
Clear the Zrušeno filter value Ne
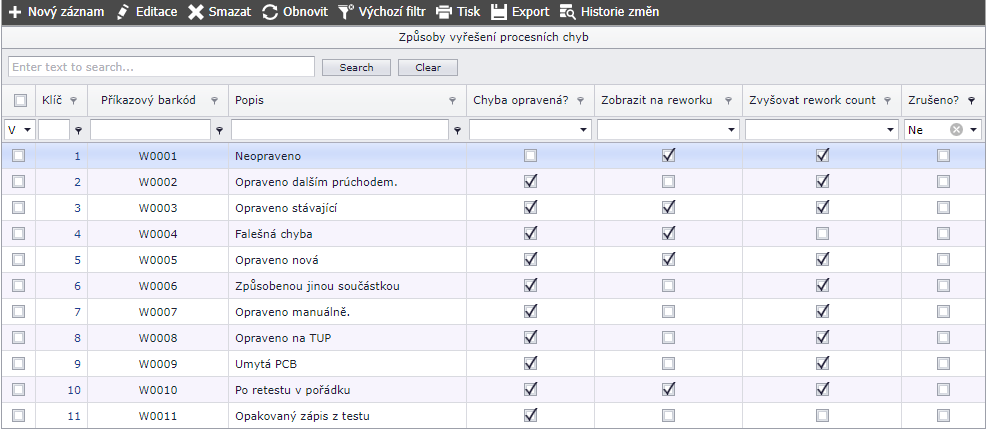[x=956, y=130]
